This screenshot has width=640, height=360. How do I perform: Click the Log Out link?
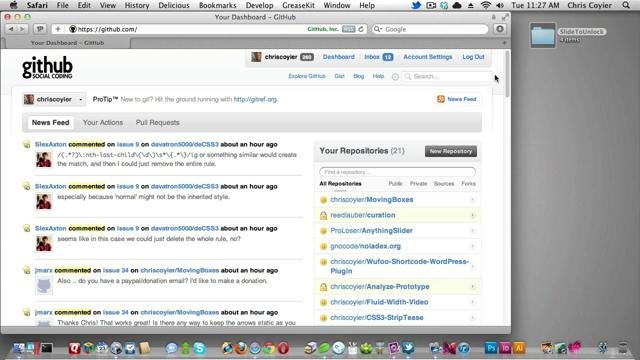(473, 57)
